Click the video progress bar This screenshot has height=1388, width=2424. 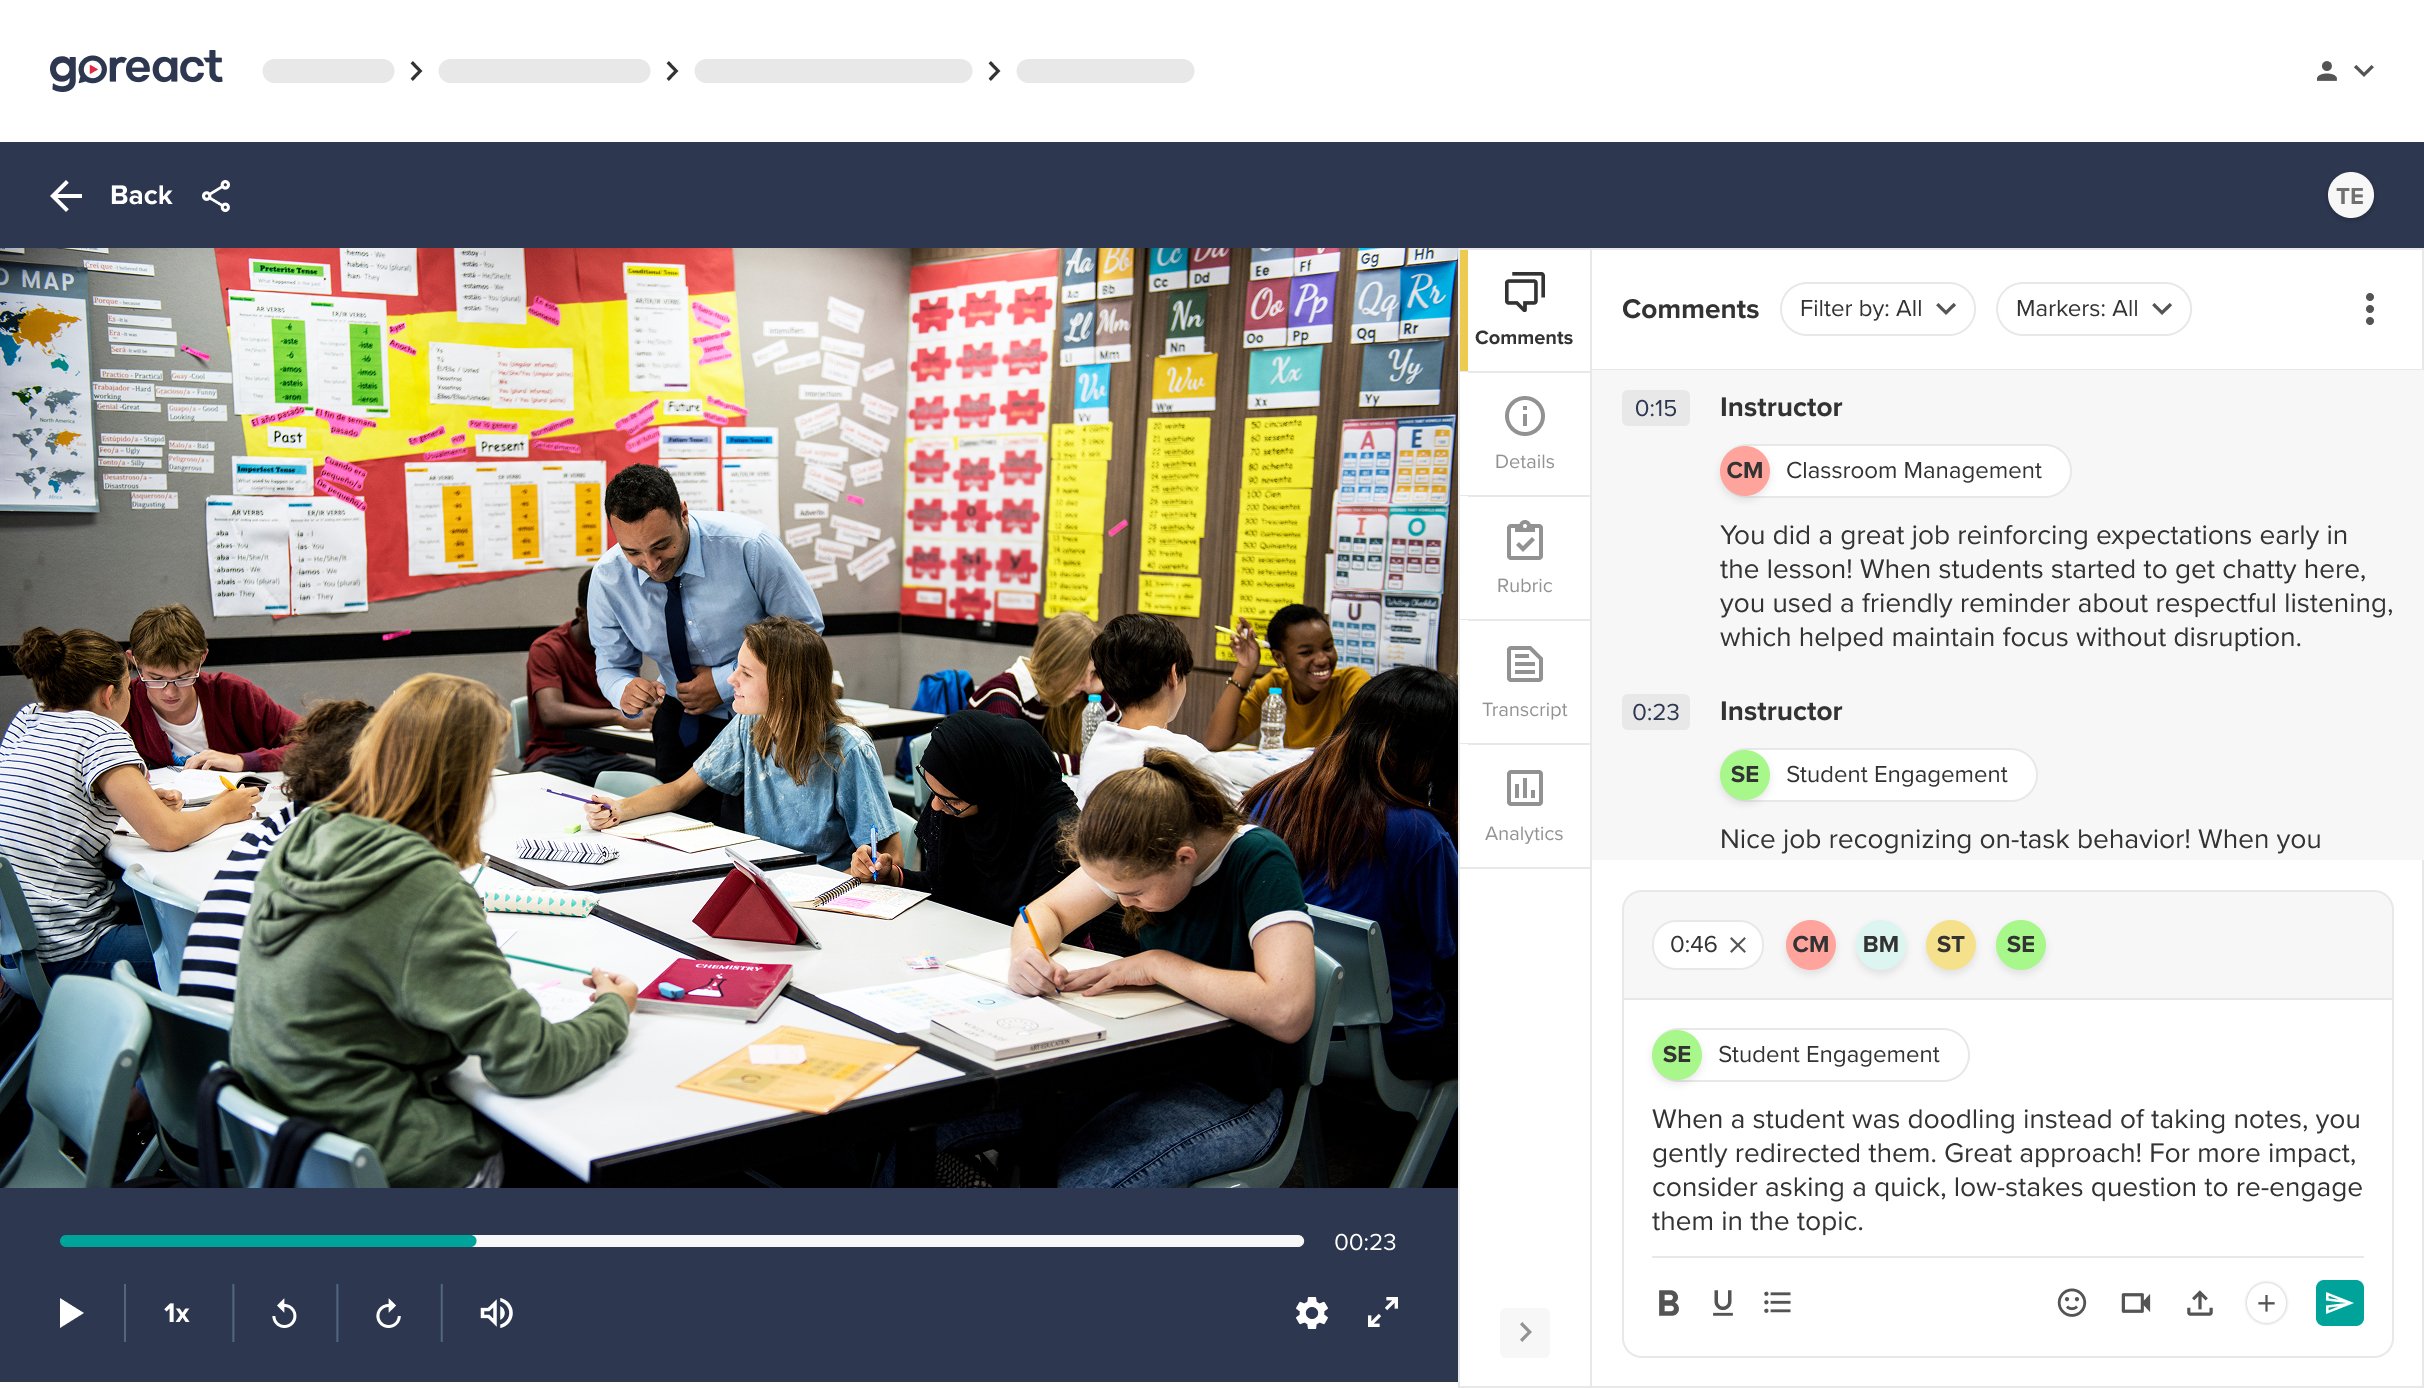680,1241
